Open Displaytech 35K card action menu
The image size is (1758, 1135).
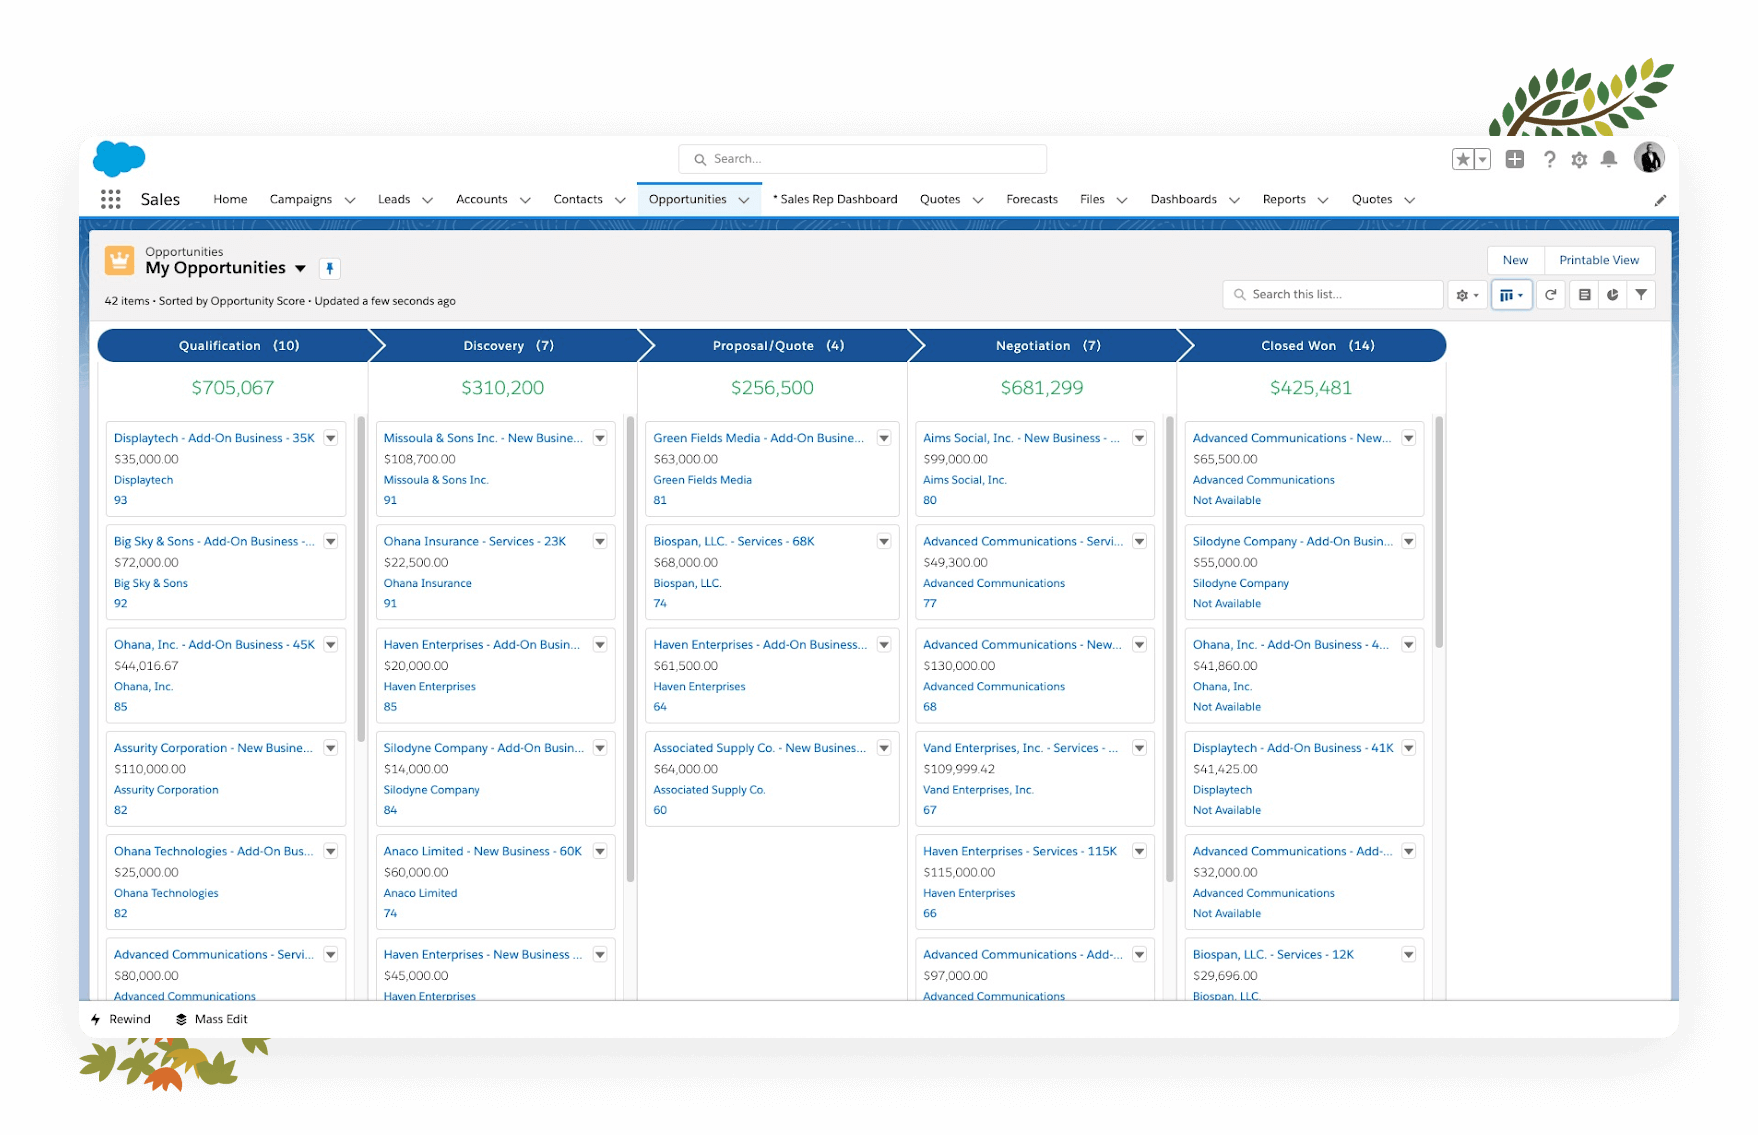(x=330, y=438)
